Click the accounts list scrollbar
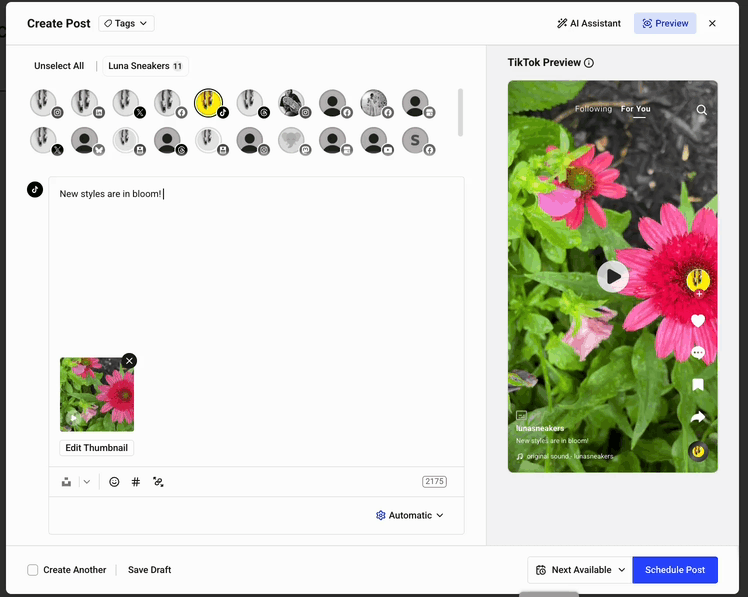The width and height of the screenshot is (748, 597). pyautogui.click(x=460, y=112)
